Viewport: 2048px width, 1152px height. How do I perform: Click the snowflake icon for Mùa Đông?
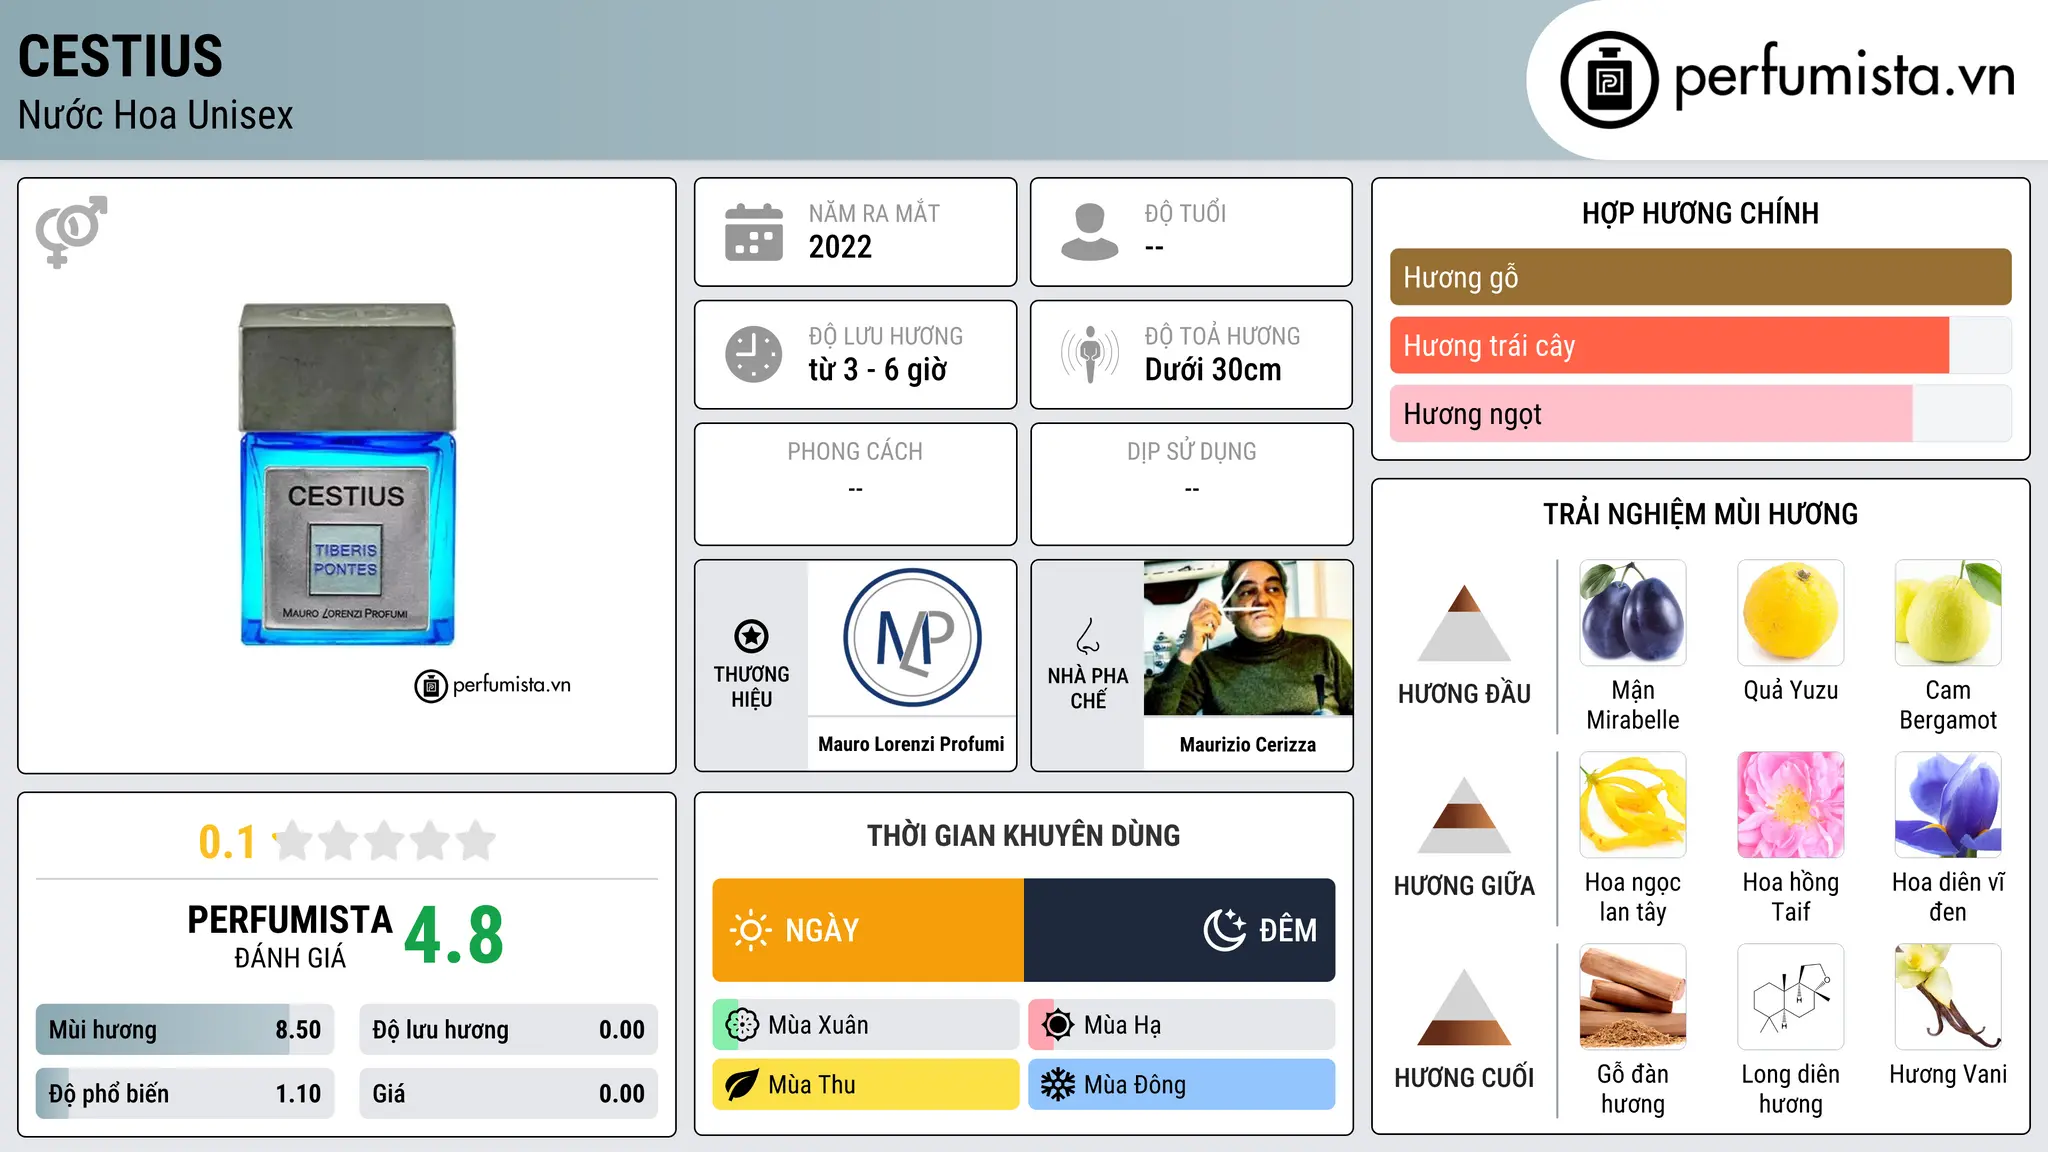pyautogui.click(x=1058, y=1085)
